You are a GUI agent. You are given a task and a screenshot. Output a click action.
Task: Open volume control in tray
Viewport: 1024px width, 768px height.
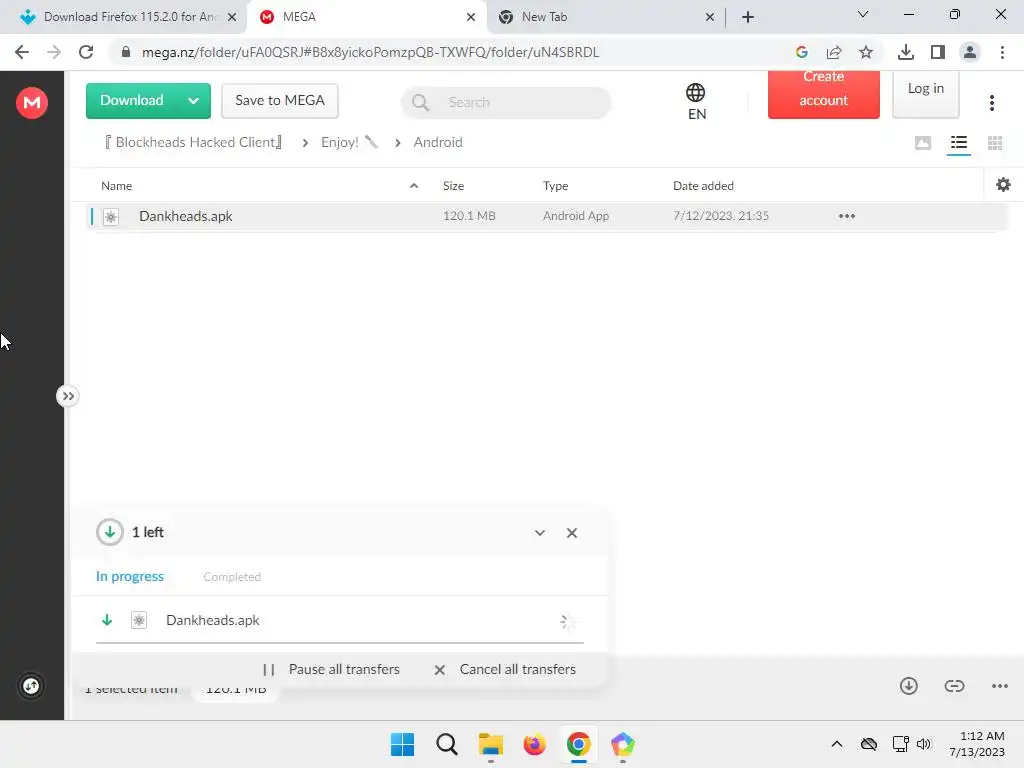pyautogui.click(x=923, y=744)
